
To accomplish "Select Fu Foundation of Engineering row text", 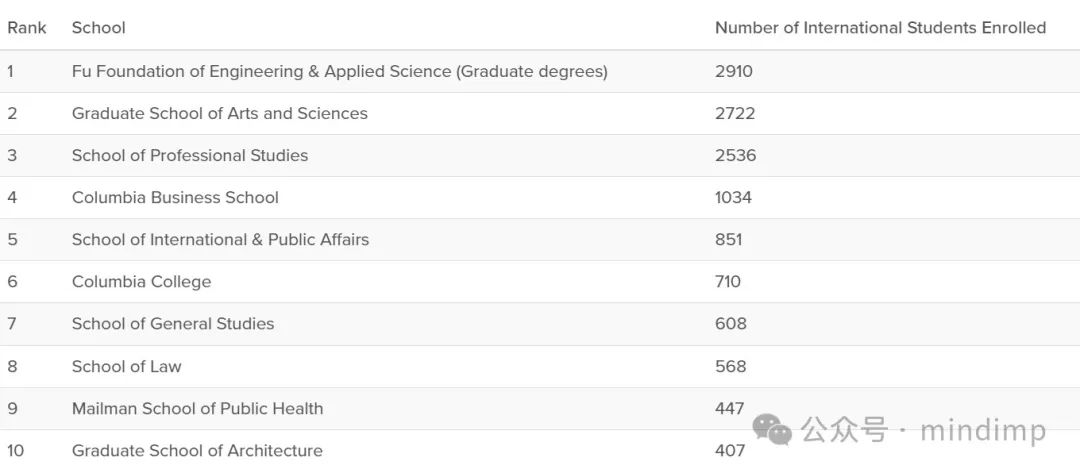I will [x=340, y=71].
